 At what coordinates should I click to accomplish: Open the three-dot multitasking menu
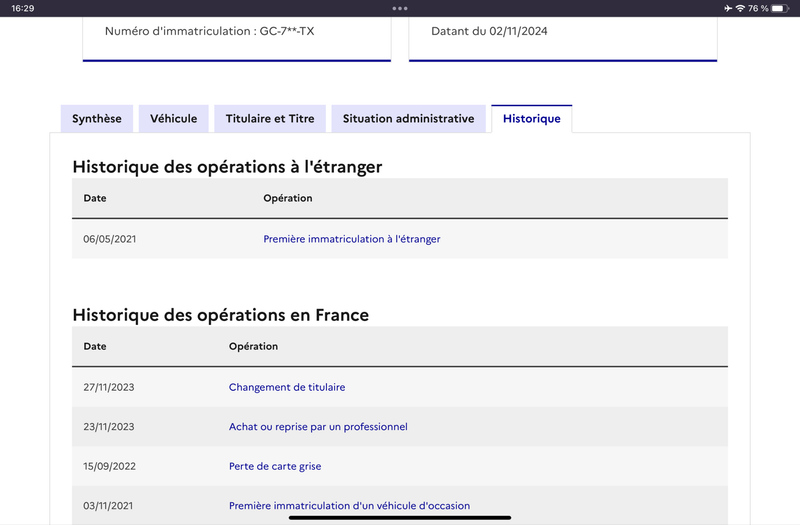[x=400, y=8]
